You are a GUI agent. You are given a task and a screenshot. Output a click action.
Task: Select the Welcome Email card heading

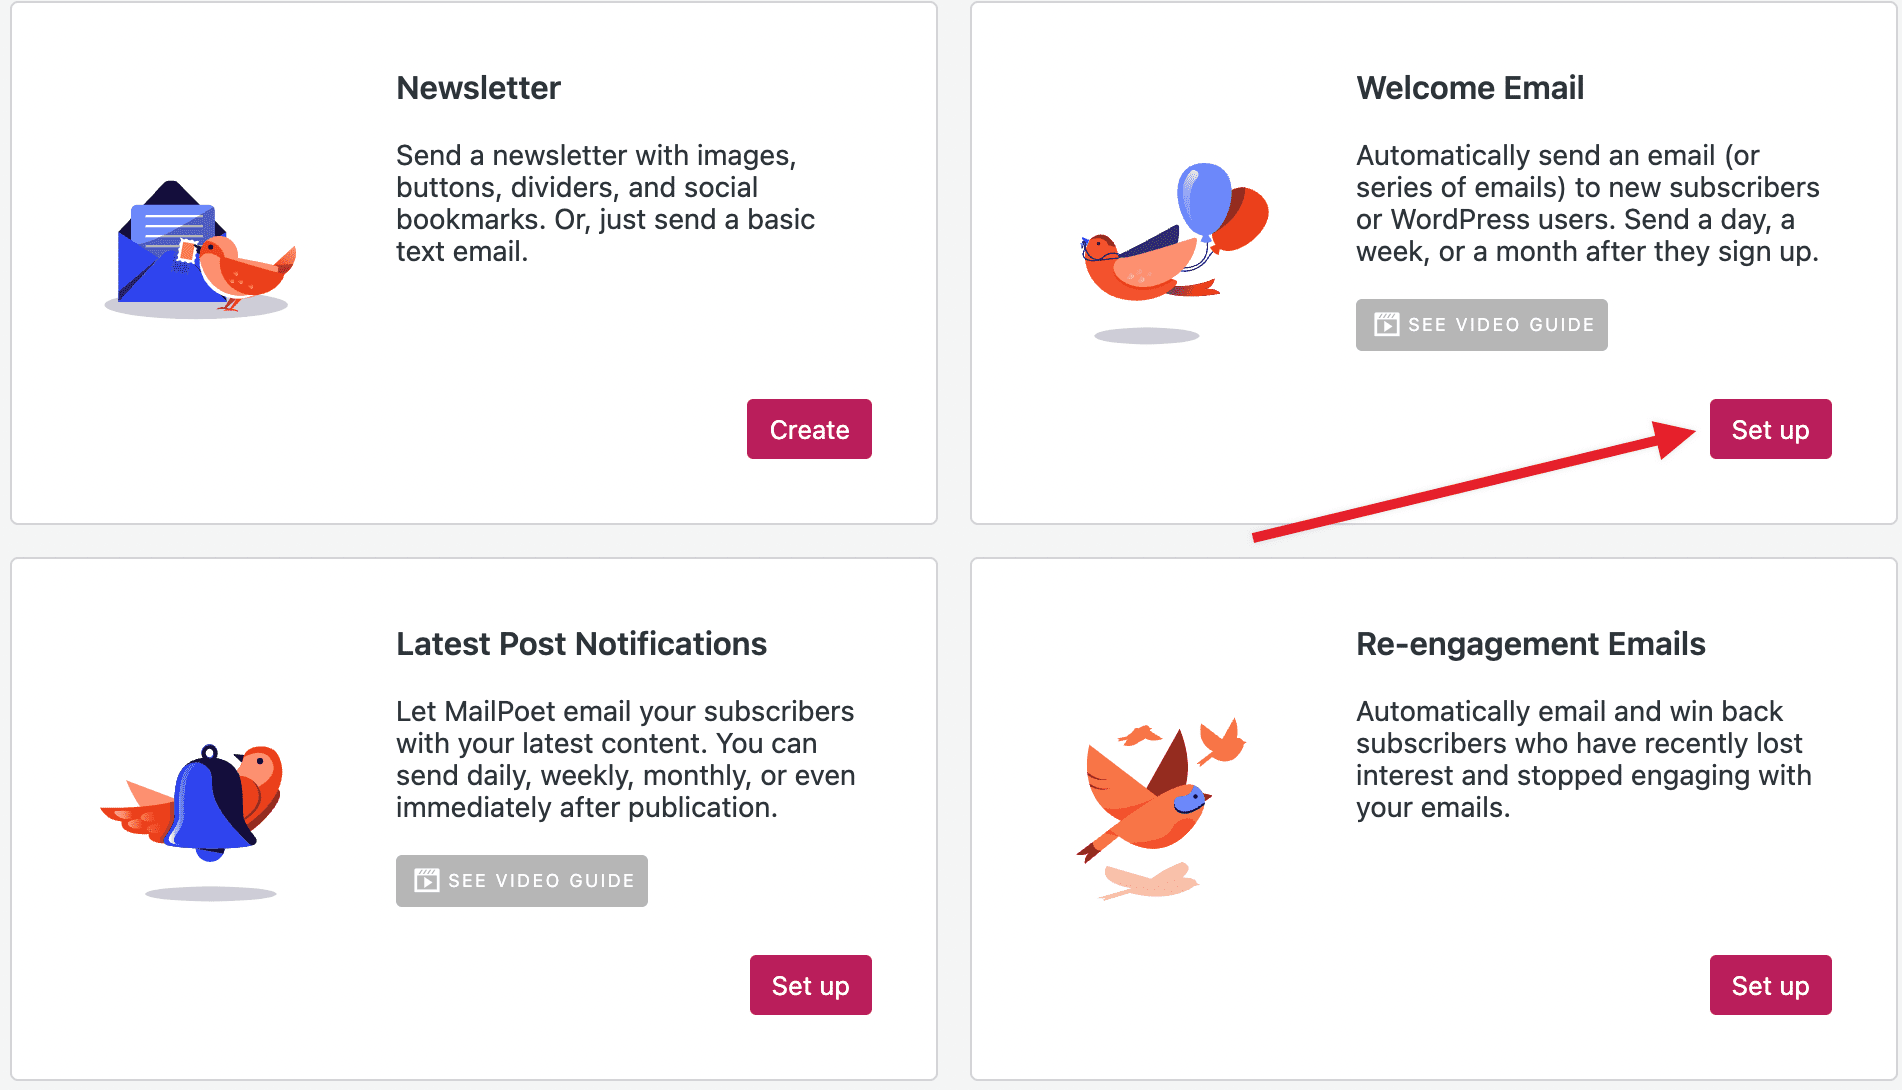(1469, 88)
